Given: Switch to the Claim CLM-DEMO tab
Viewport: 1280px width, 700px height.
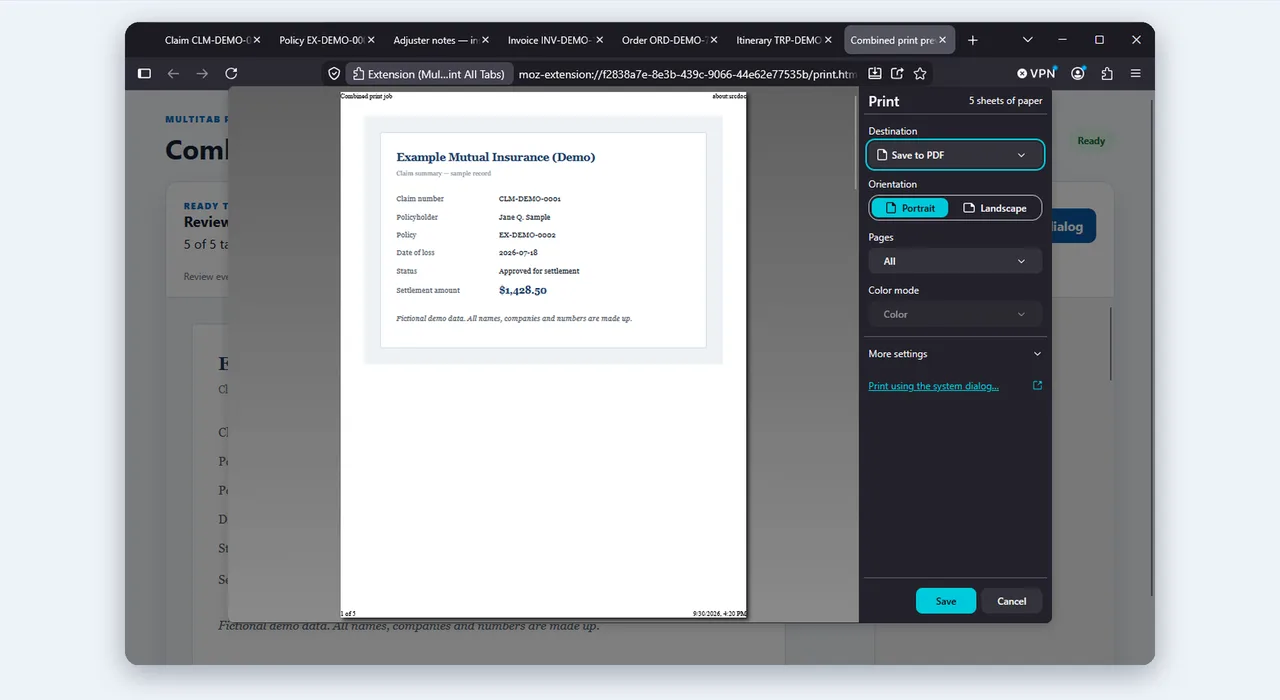Looking at the screenshot, I should coord(205,40).
